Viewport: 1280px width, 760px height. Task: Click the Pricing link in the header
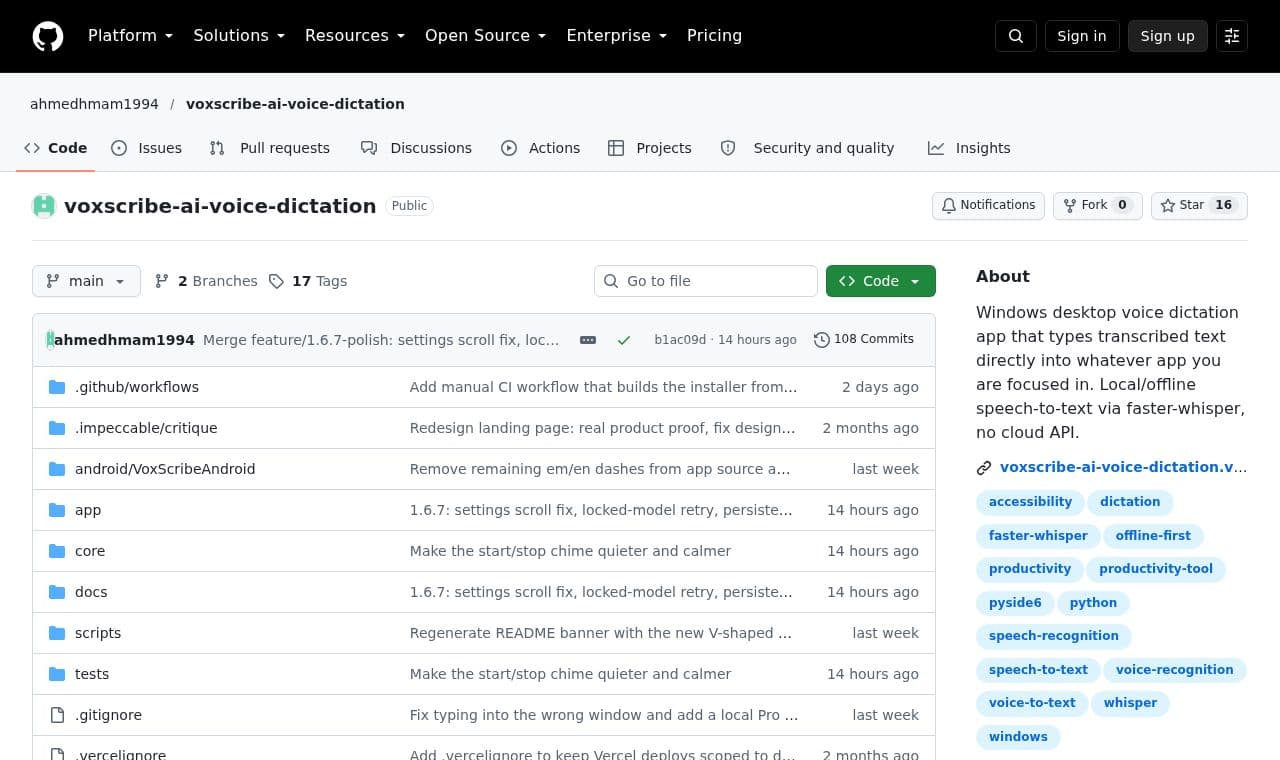(714, 36)
